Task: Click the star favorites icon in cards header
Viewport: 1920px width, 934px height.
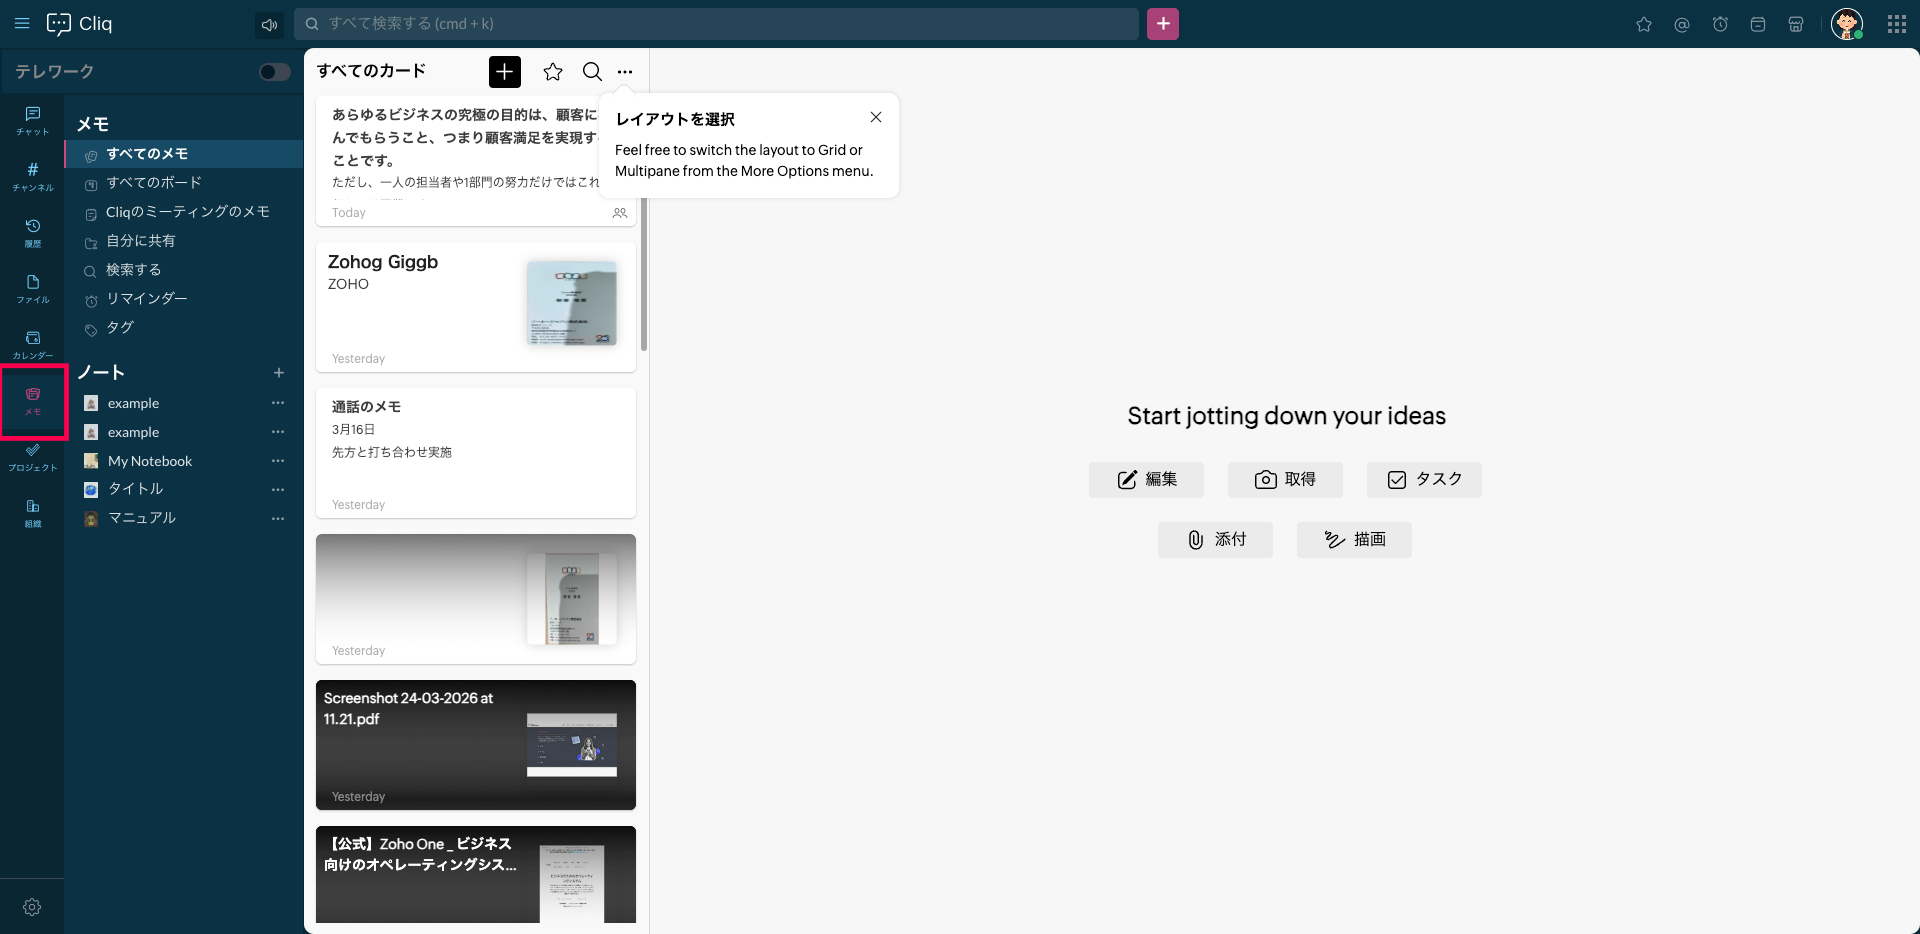Action: (552, 72)
